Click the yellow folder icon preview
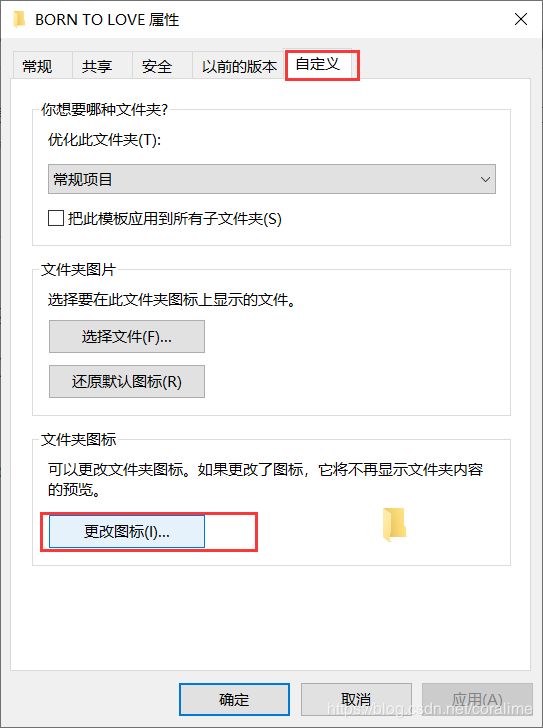Viewport: 543px width, 728px height. 394,525
